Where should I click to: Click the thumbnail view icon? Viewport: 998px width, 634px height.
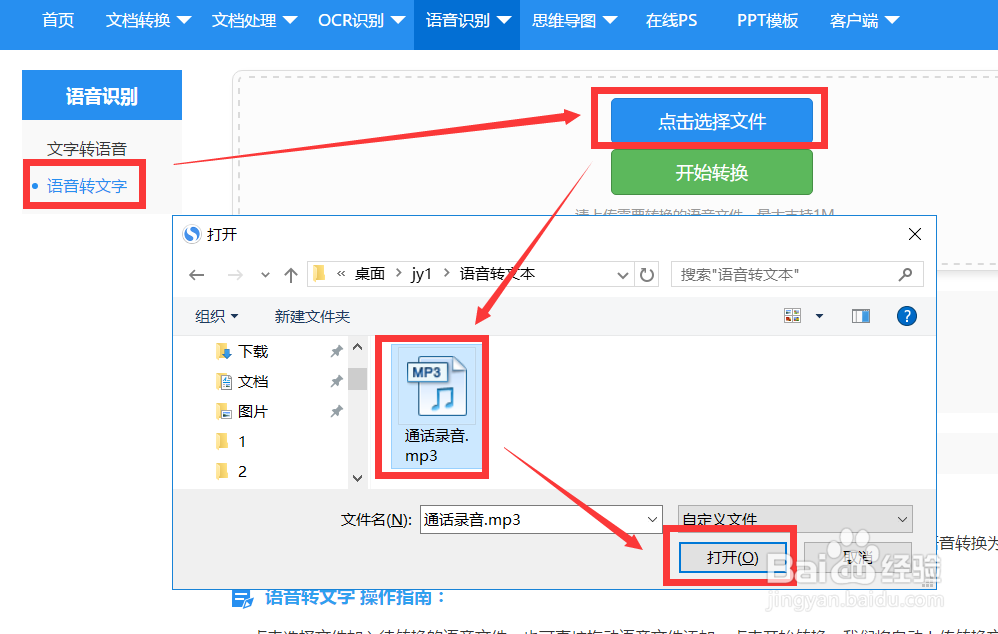click(795, 315)
